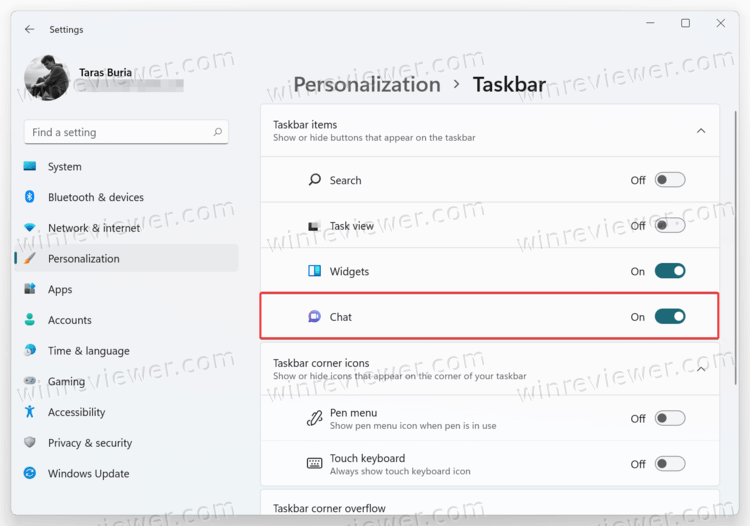Image resolution: width=750 pixels, height=526 pixels.
Task: Click Taras Buria account name
Action: [105, 72]
